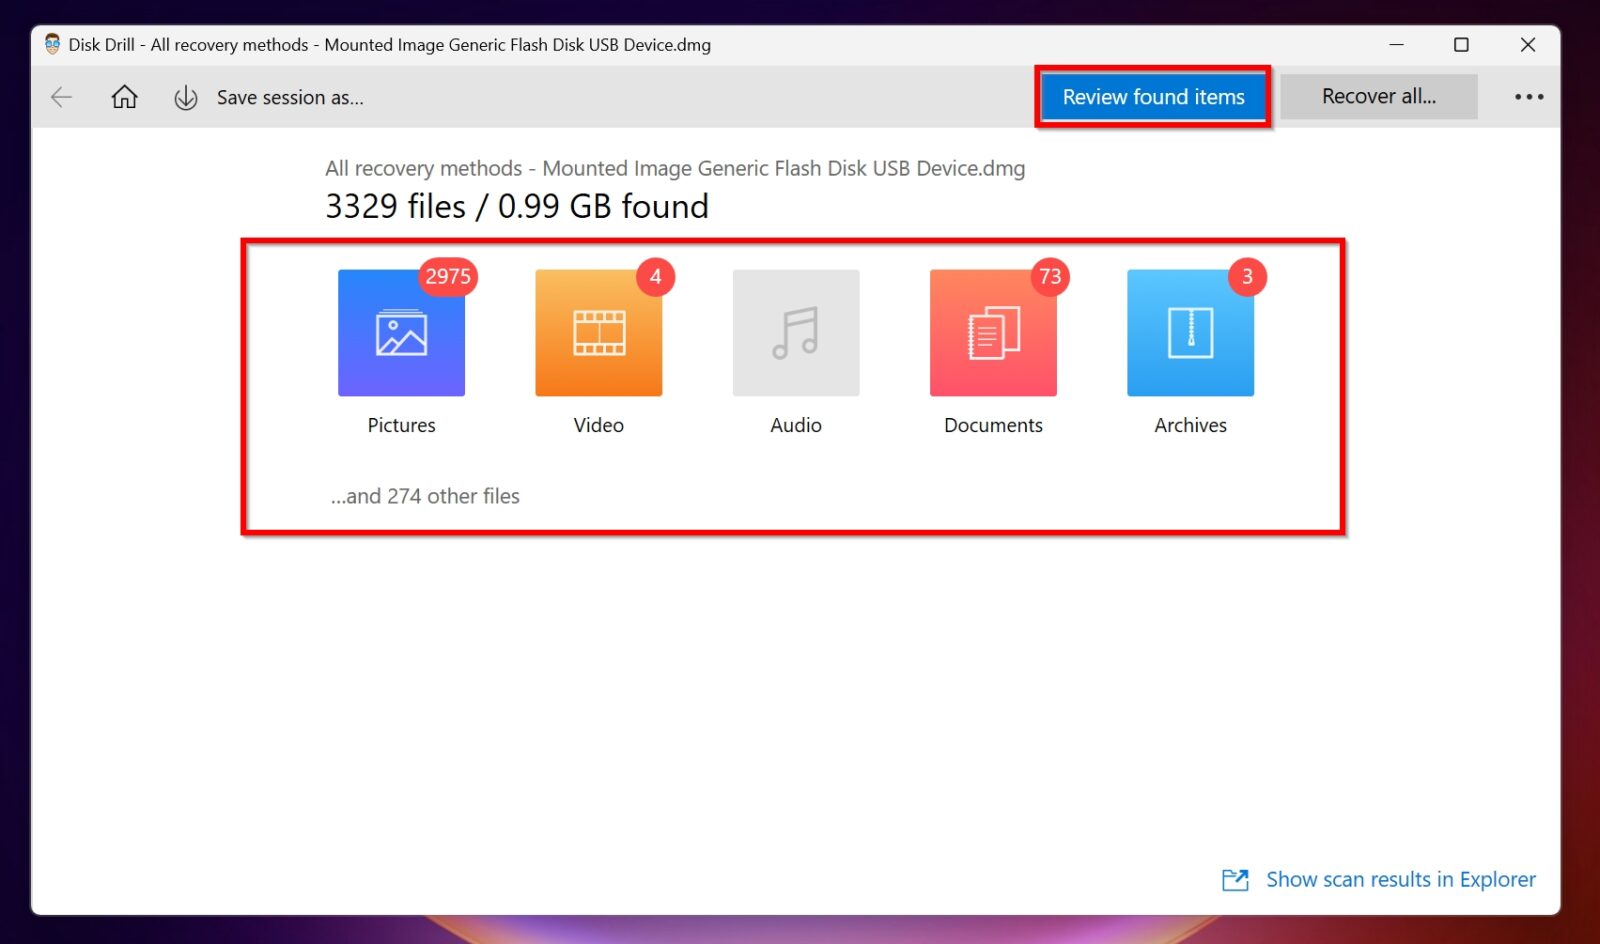Choose Save session as...
This screenshot has width=1600, height=944.
pyautogui.click(x=290, y=98)
